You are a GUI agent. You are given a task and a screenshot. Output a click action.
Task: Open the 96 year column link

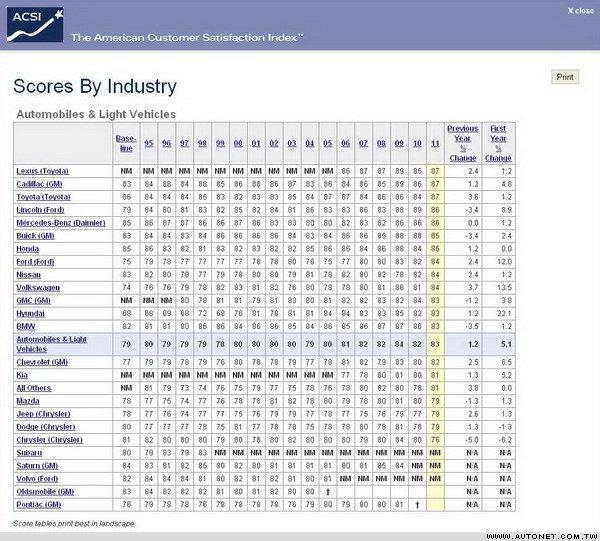click(166, 143)
